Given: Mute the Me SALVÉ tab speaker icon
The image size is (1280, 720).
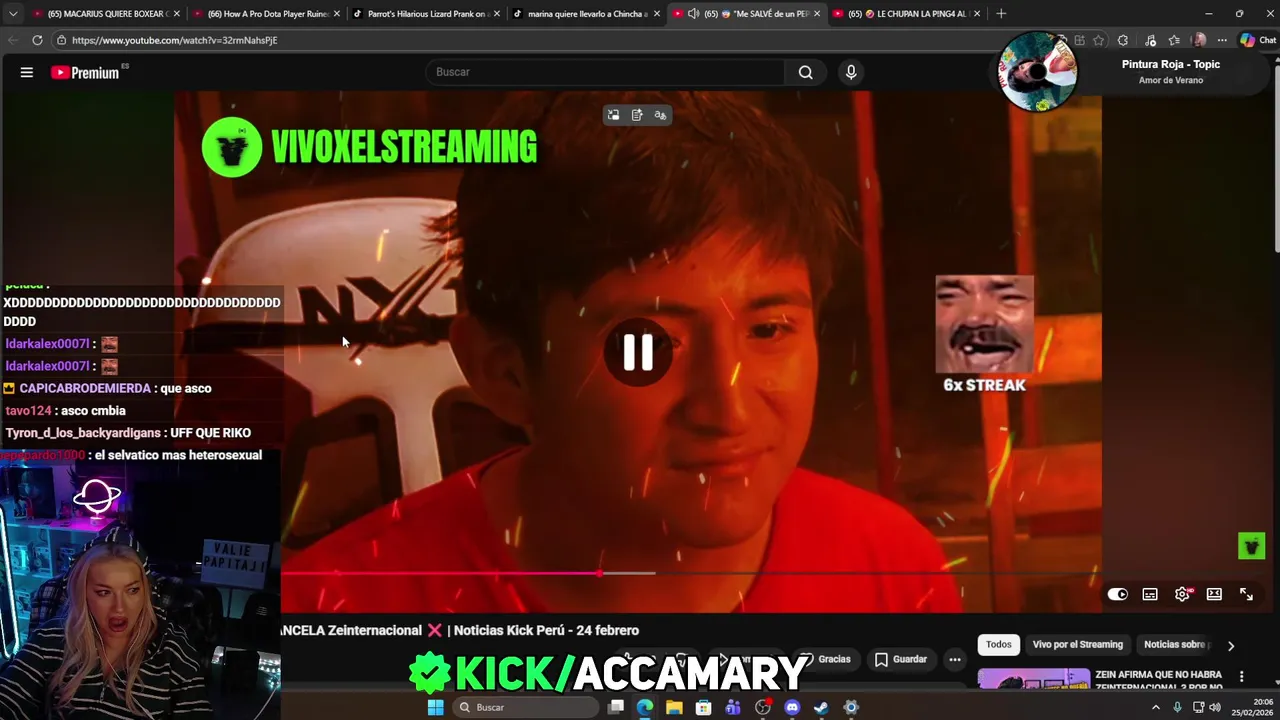Looking at the screenshot, I should pyautogui.click(x=693, y=13).
